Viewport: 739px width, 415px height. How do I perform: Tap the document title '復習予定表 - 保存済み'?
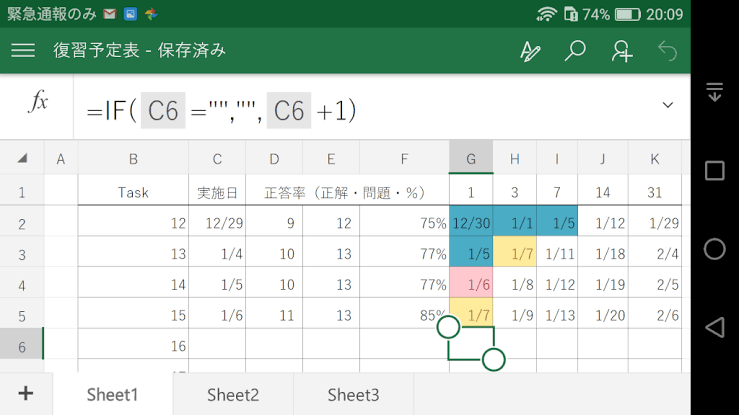[x=140, y=50]
